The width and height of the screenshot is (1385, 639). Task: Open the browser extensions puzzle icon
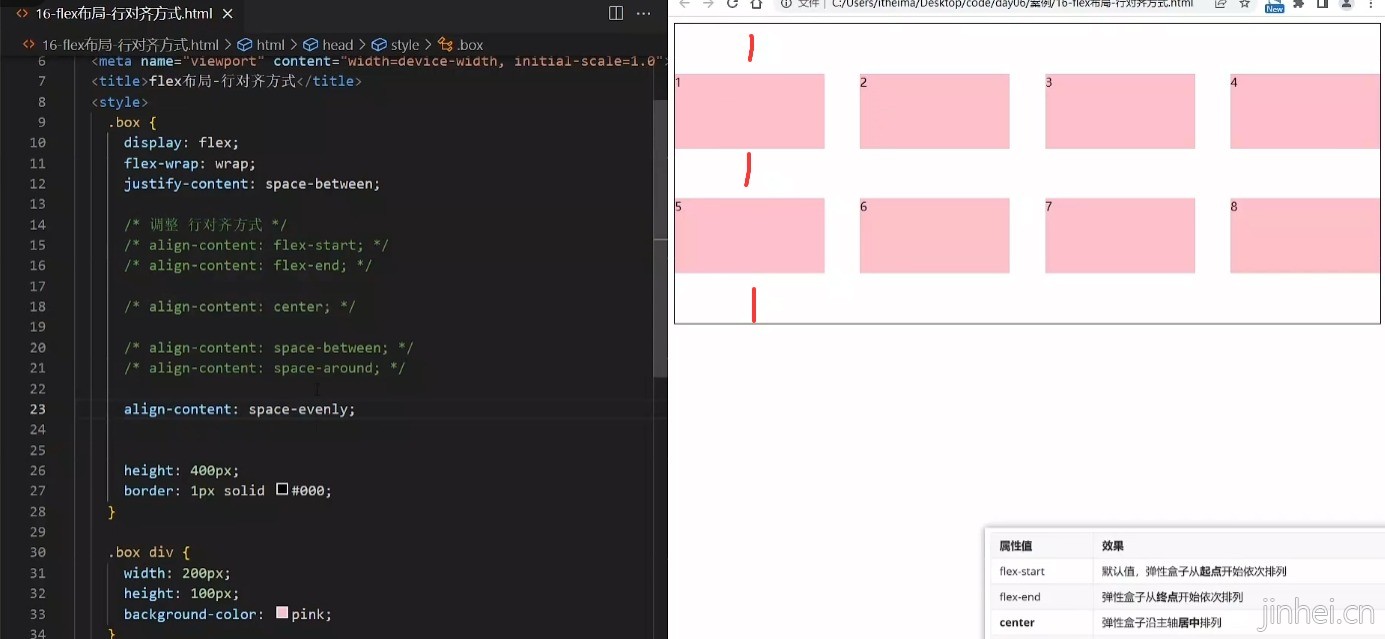click(x=1299, y=4)
